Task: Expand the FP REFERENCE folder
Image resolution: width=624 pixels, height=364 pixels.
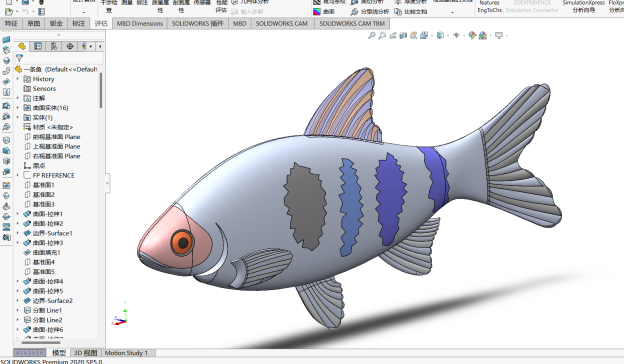Action: (18, 175)
